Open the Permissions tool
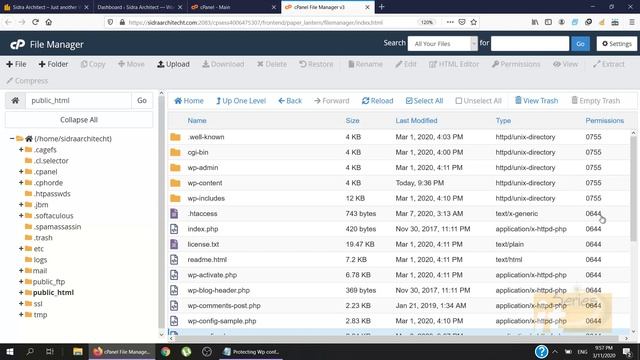 coord(516,64)
